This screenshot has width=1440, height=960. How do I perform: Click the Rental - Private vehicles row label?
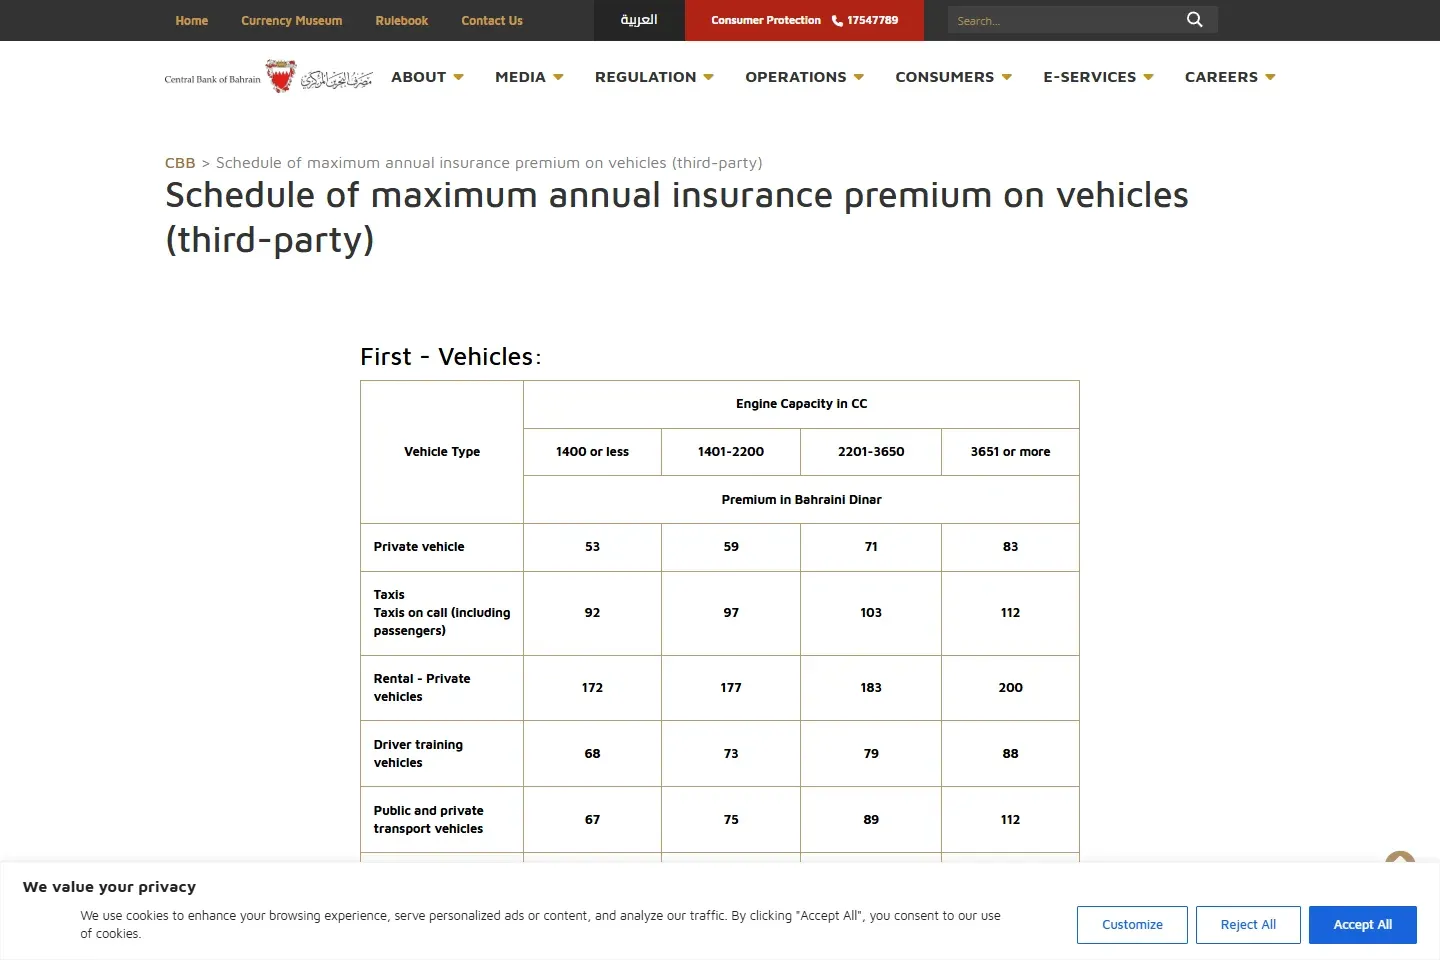click(x=422, y=688)
